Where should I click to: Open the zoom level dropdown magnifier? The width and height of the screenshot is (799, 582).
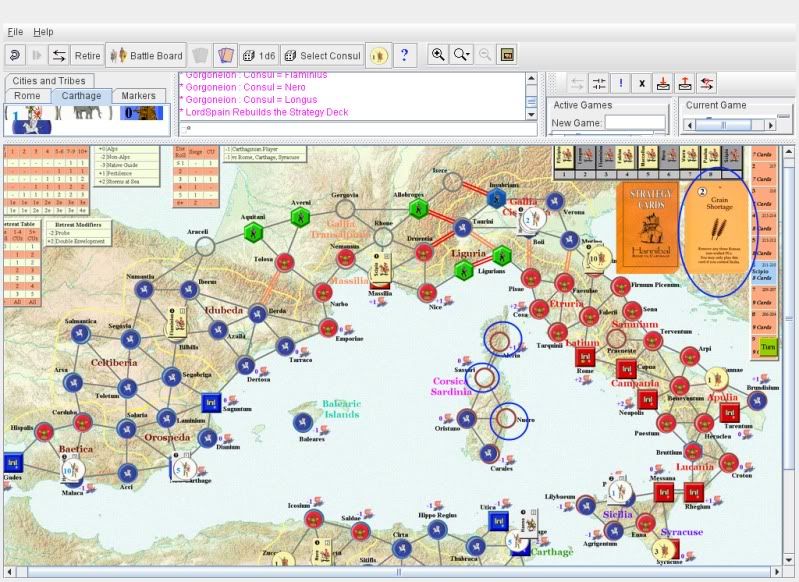tap(462, 55)
